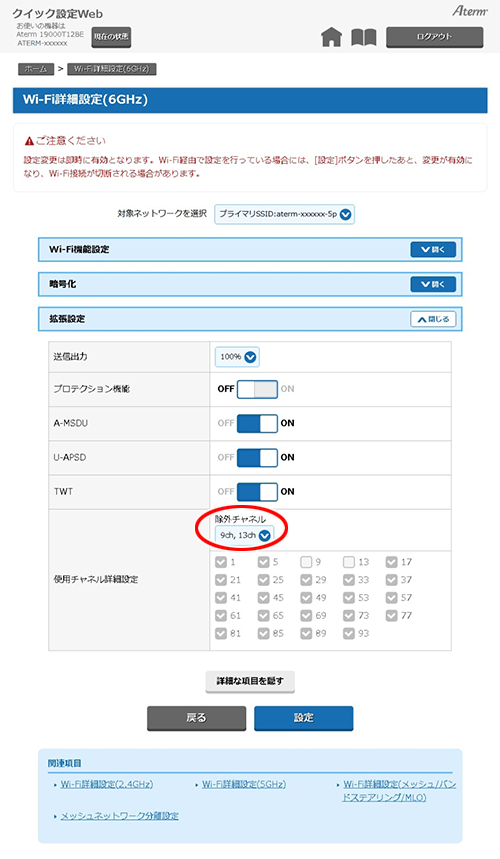
Task: Open the manual book icon
Action: (x=364, y=37)
